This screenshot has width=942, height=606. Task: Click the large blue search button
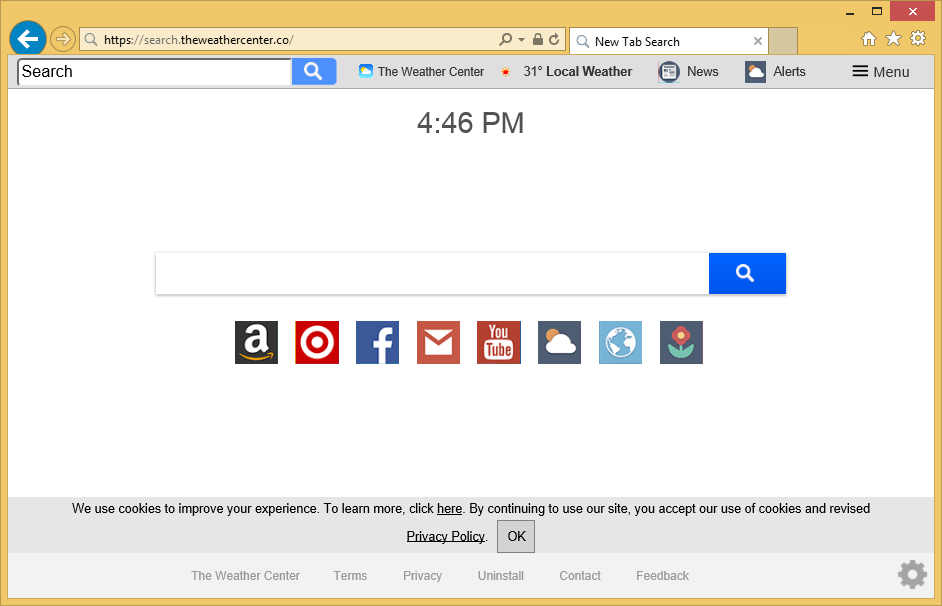(x=747, y=274)
